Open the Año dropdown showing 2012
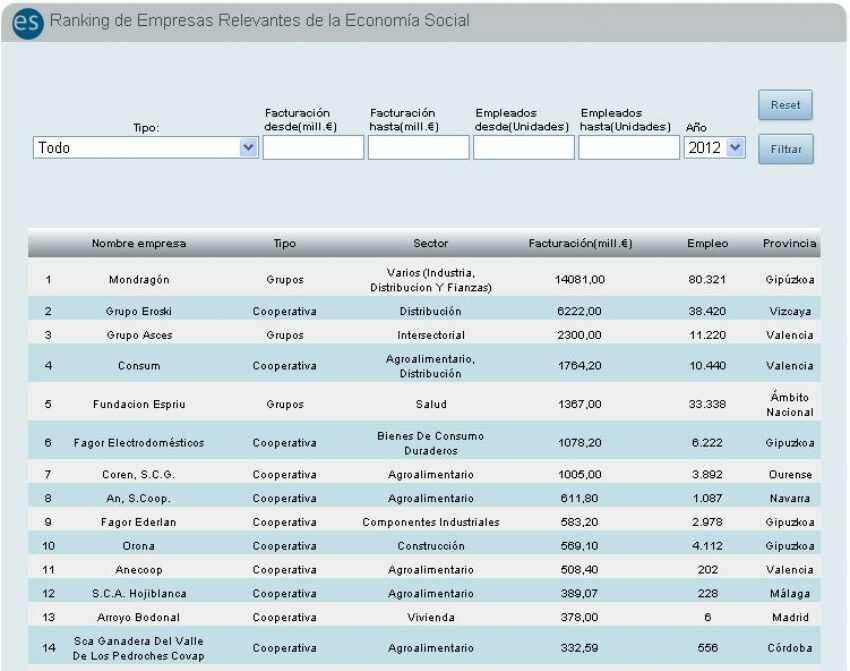 [714, 147]
